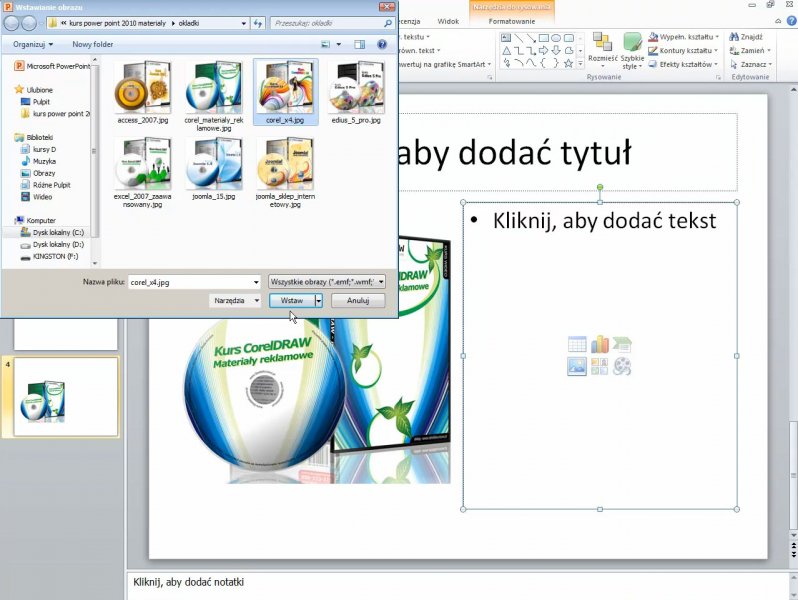The height and width of the screenshot is (600, 798).
Task: Click the insert SmartArt icon in placeholder
Action: pyautogui.click(x=622, y=345)
